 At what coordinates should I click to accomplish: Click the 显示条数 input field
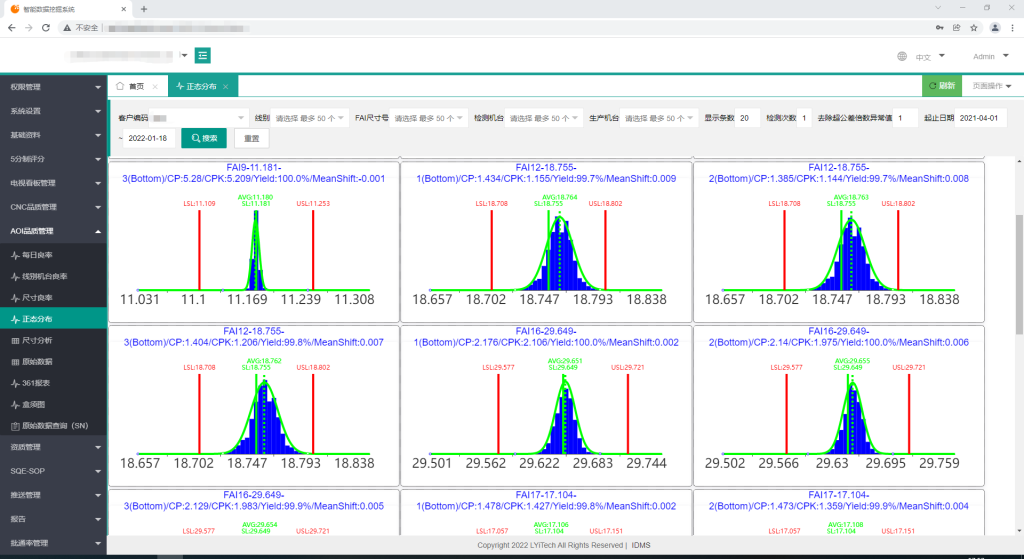point(748,118)
